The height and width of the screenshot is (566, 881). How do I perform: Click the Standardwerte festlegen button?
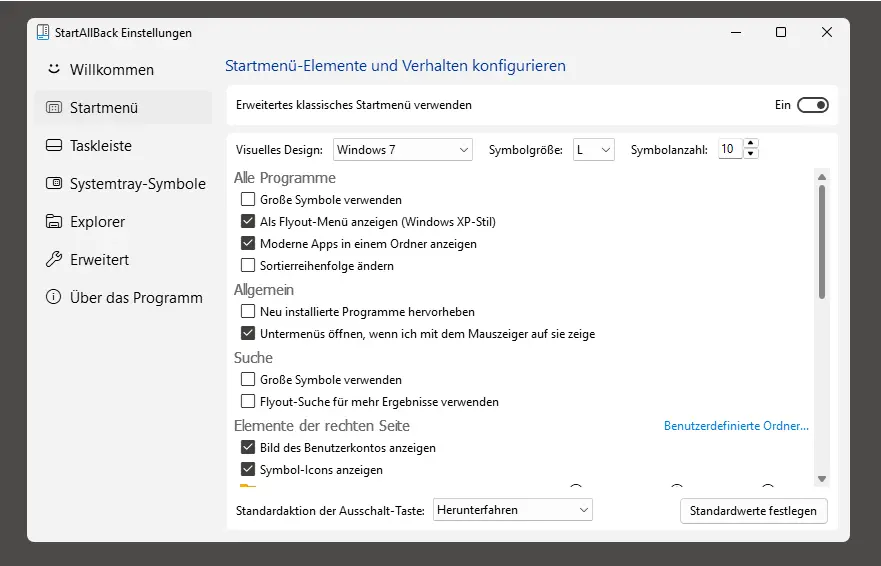pos(753,511)
